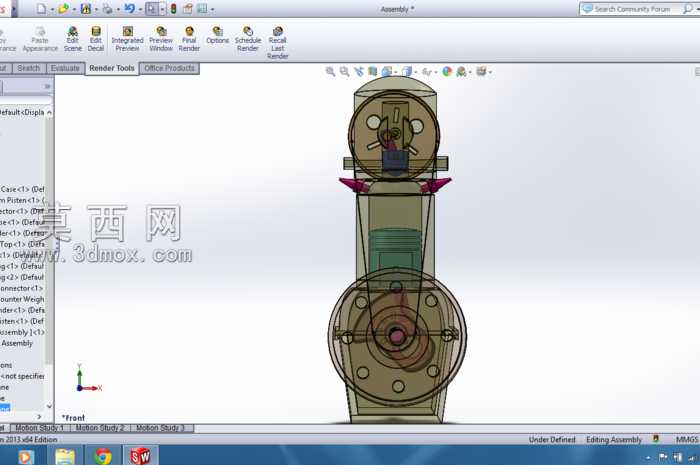The image size is (700, 465).
Task: Open the Select tool dropdown arrow
Action: tap(162, 9)
